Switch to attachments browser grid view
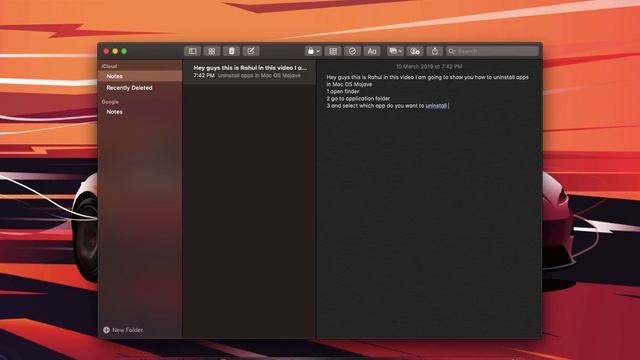Screen dimensions: 640x360 point(212,51)
